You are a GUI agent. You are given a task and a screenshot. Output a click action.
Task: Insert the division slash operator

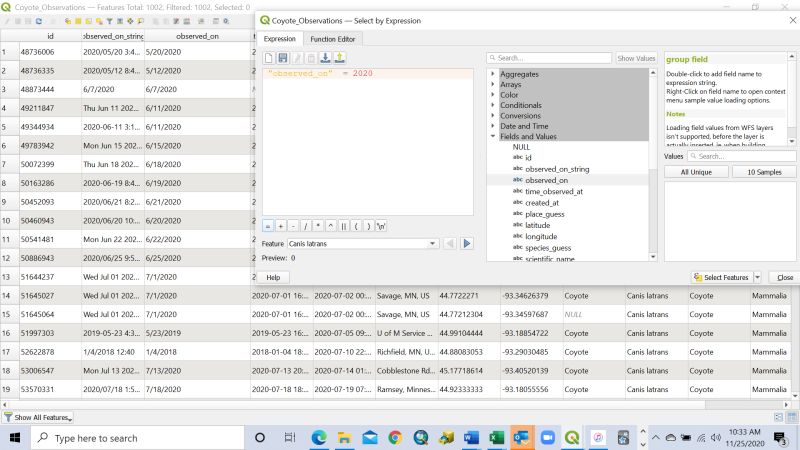click(306, 226)
